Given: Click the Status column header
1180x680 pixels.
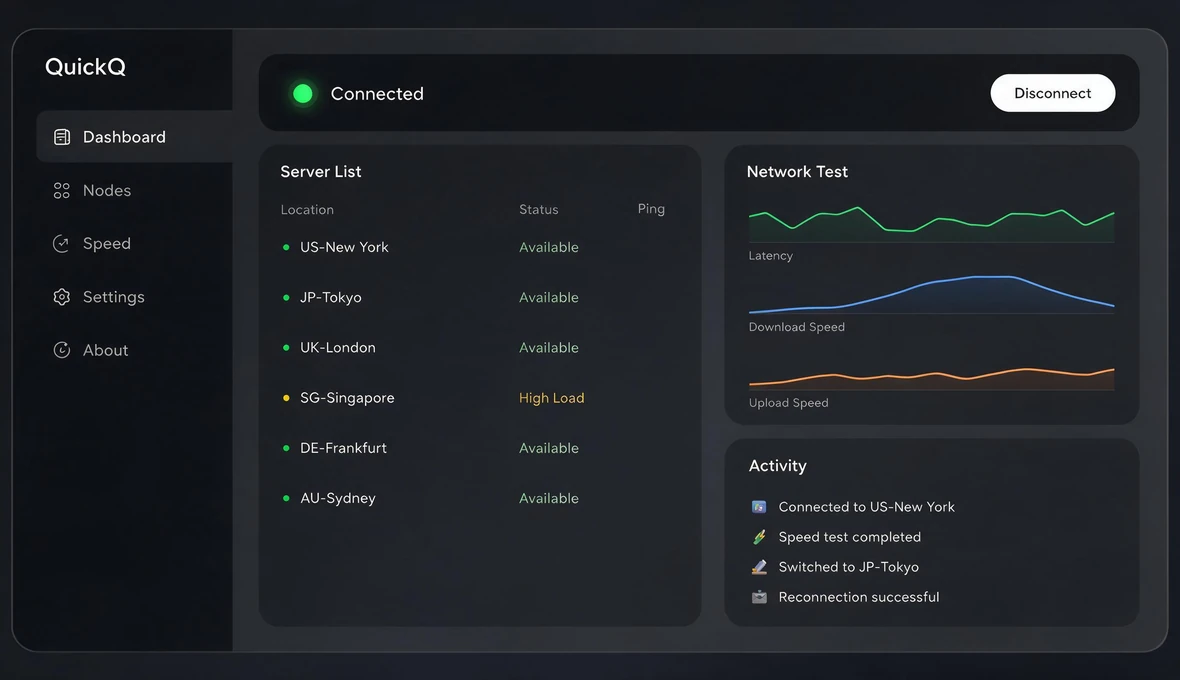Looking at the screenshot, I should 539,210.
